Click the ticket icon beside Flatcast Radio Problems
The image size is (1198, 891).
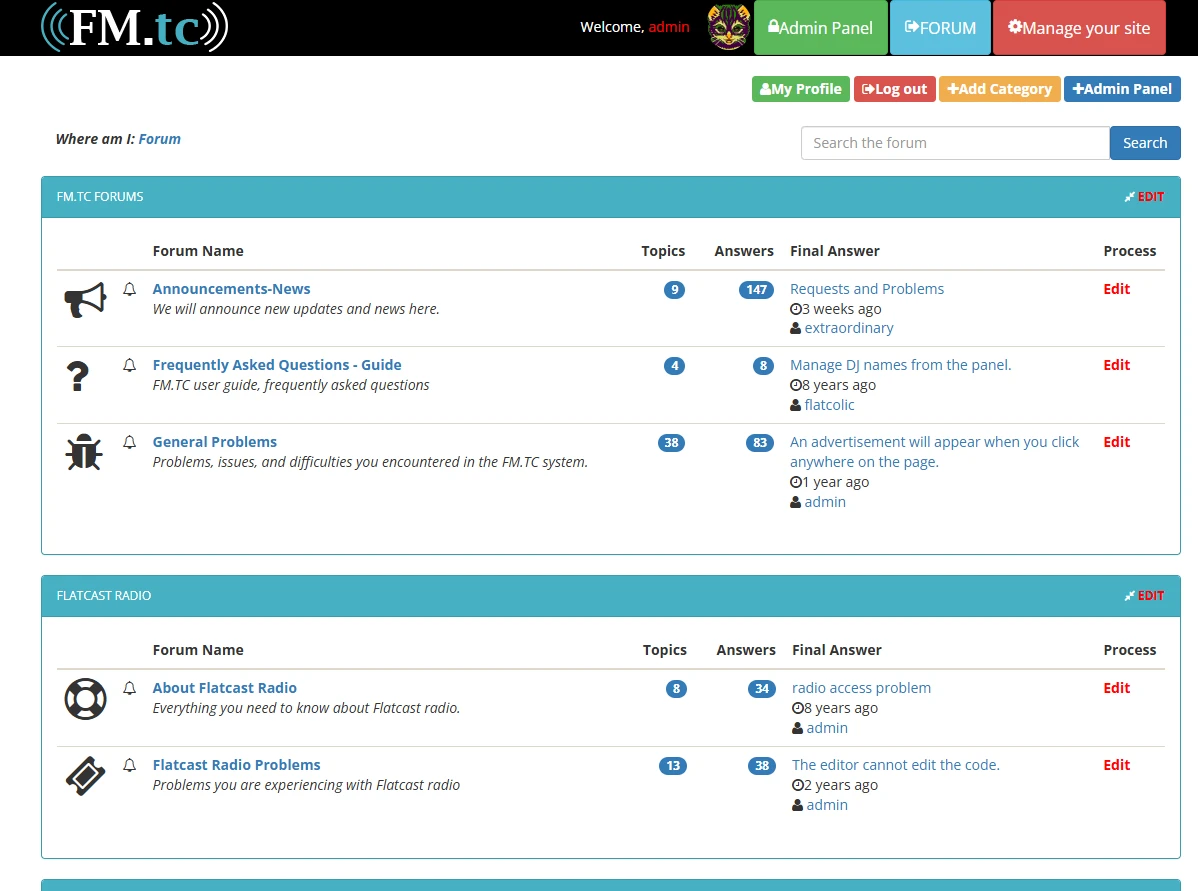point(85,775)
